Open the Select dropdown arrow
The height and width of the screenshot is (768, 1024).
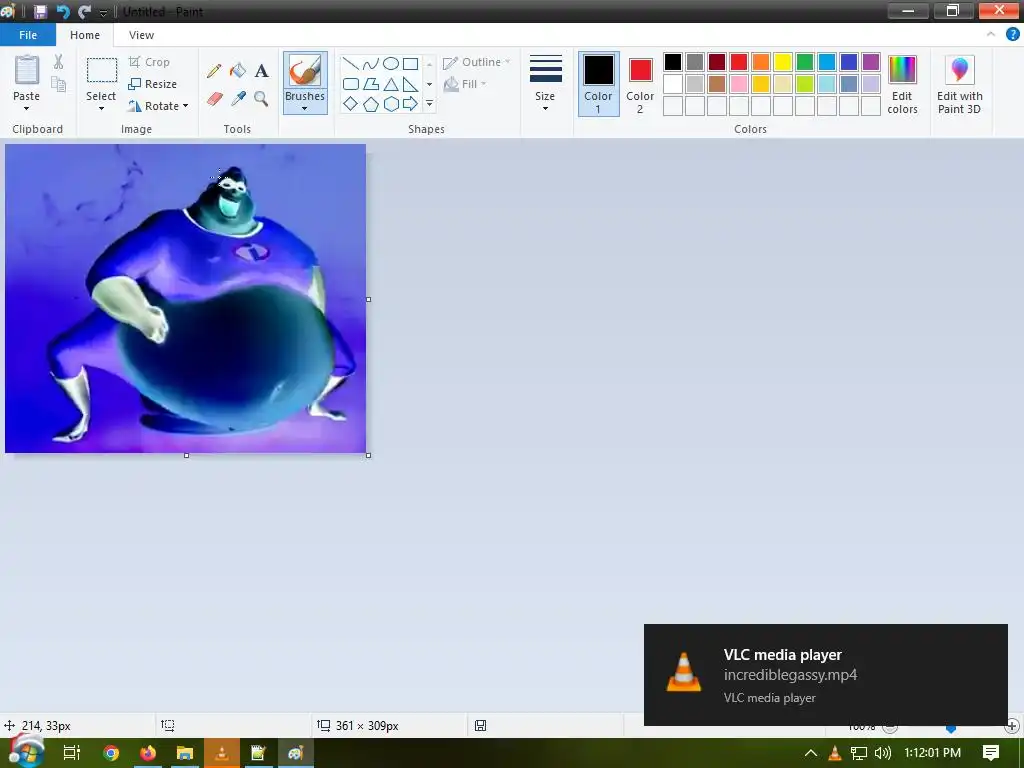pyautogui.click(x=101, y=108)
